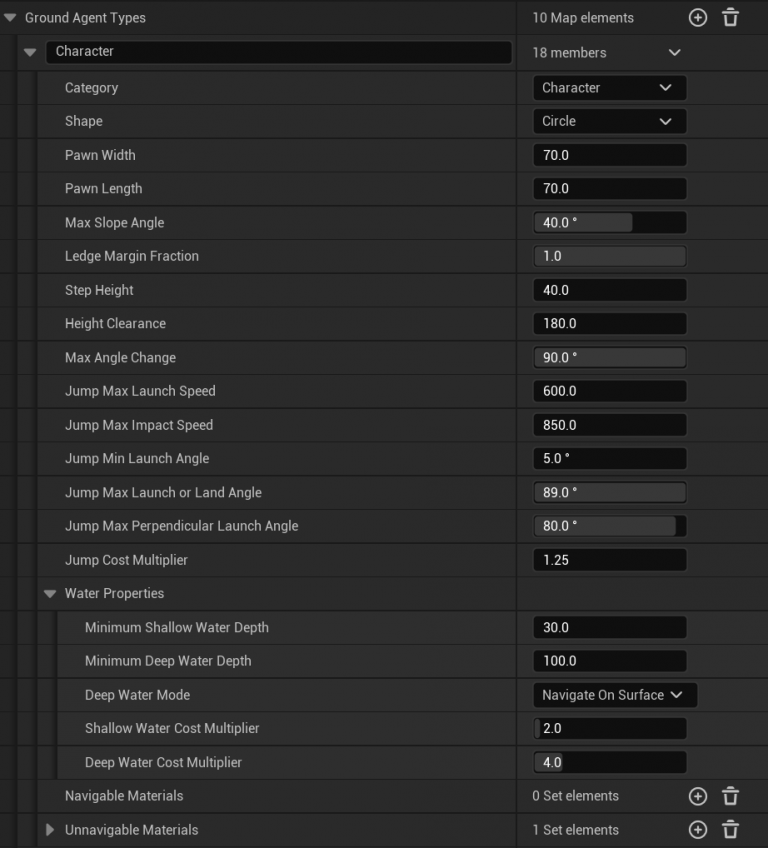Open the Shape dropdown set to Circle
Viewport: 768px width, 848px height.
click(609, 121)
